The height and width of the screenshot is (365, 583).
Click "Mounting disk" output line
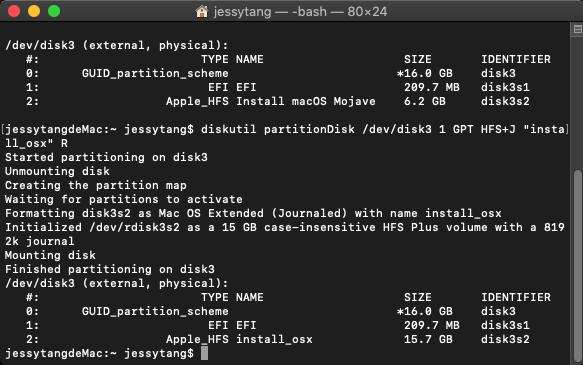point(50,255)
